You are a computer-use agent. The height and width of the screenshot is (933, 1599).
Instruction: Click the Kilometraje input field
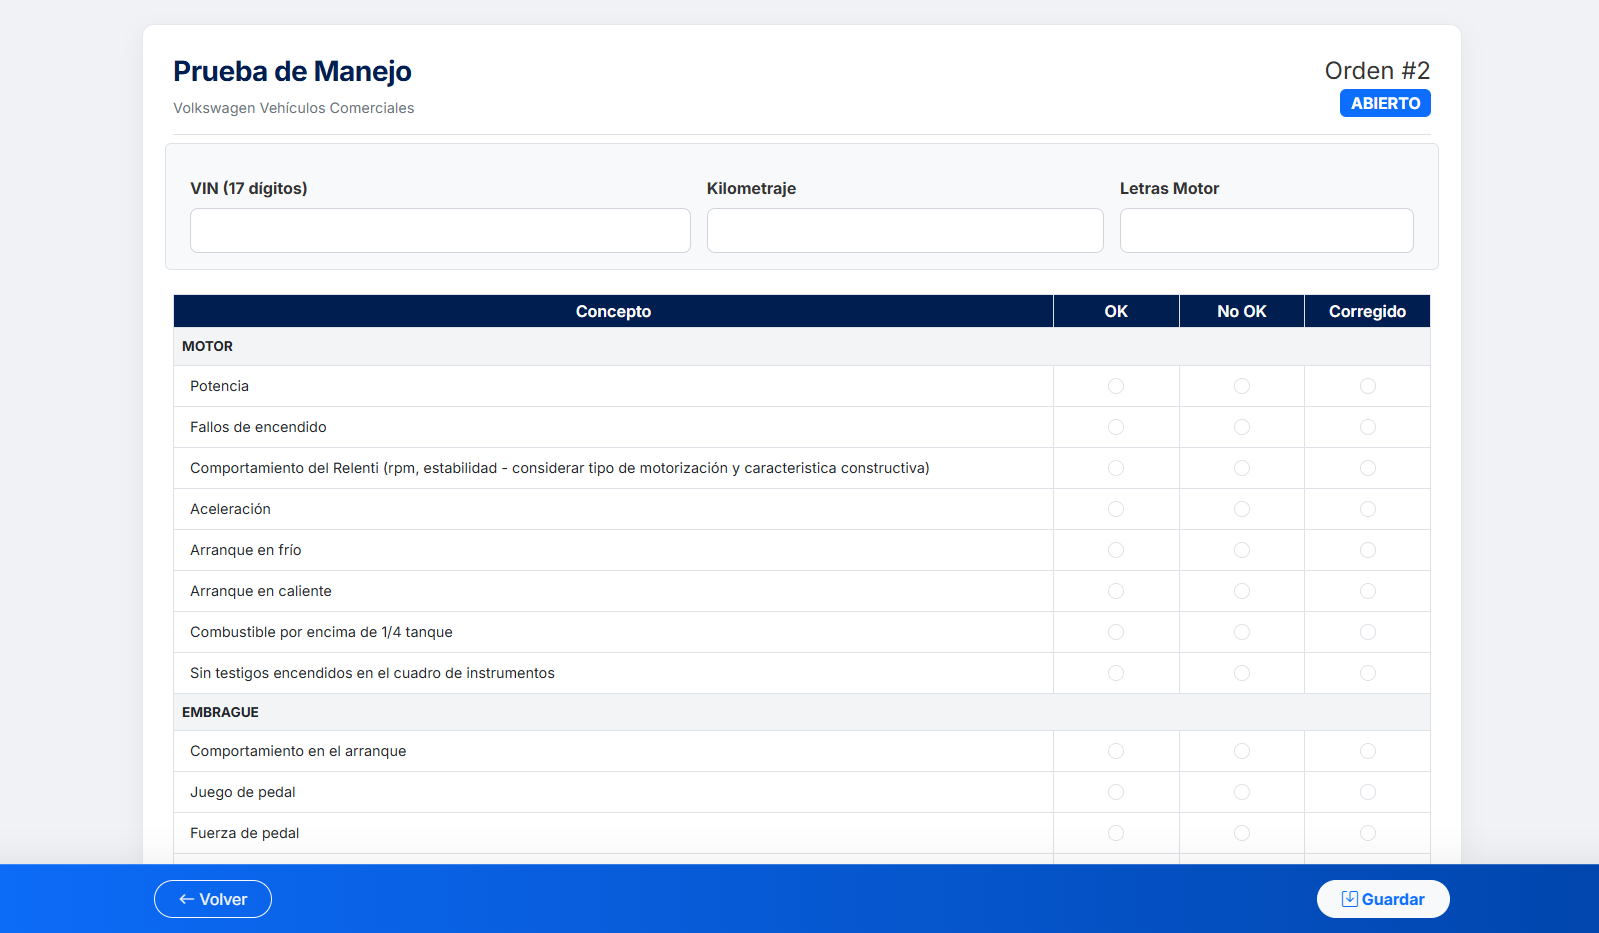click(x=904, y=230)
